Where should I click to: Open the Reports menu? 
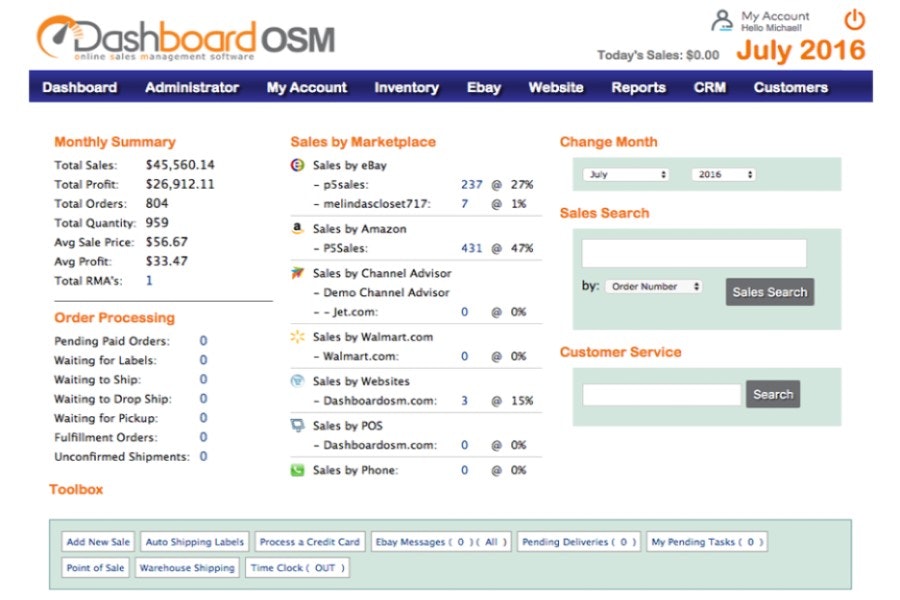638,87
